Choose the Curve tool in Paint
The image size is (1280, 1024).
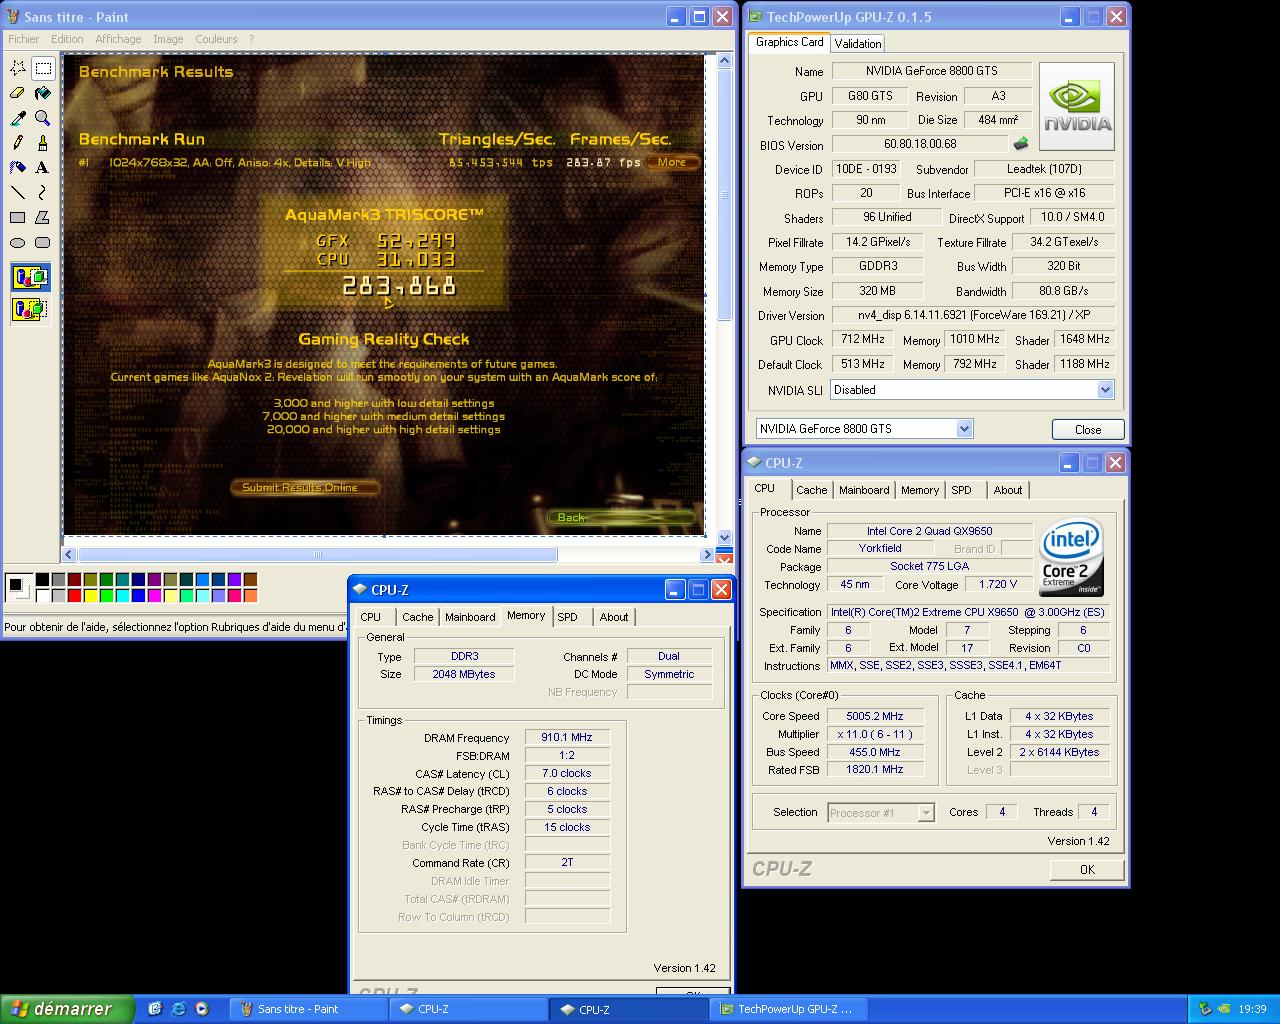click(x=43, y=192)
